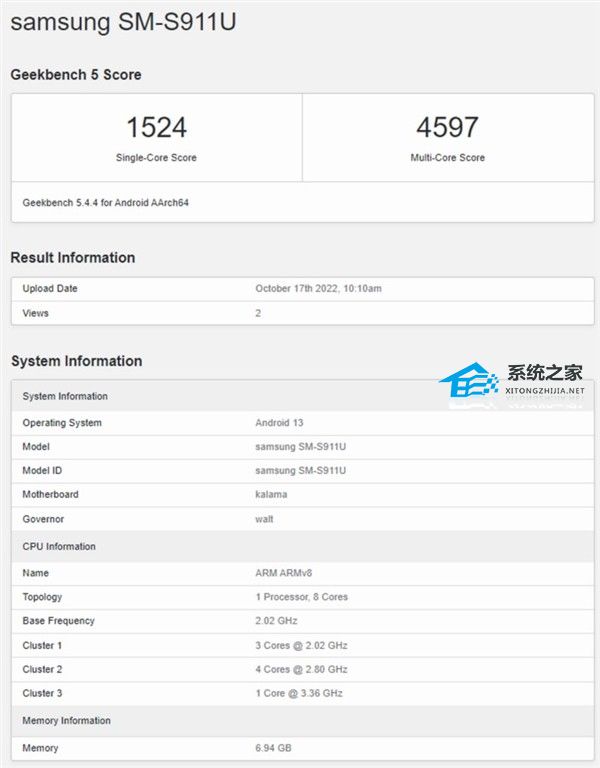This screenshot has height=768, width=600.
Task: Click the 'Motherboard' row label
Action: (x=50, y=495)
